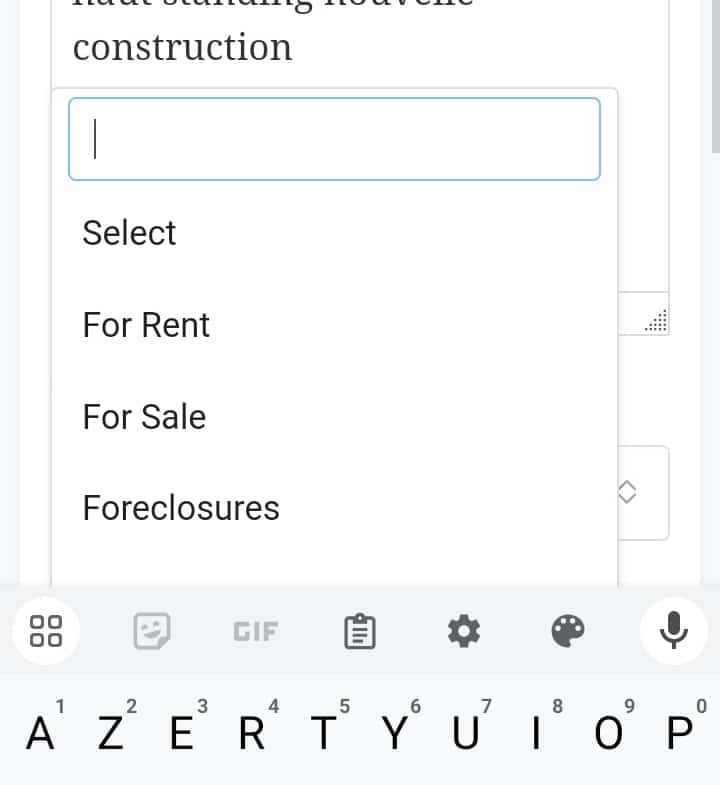
Task: Activate voice input microphone
Action: [673, 631]
